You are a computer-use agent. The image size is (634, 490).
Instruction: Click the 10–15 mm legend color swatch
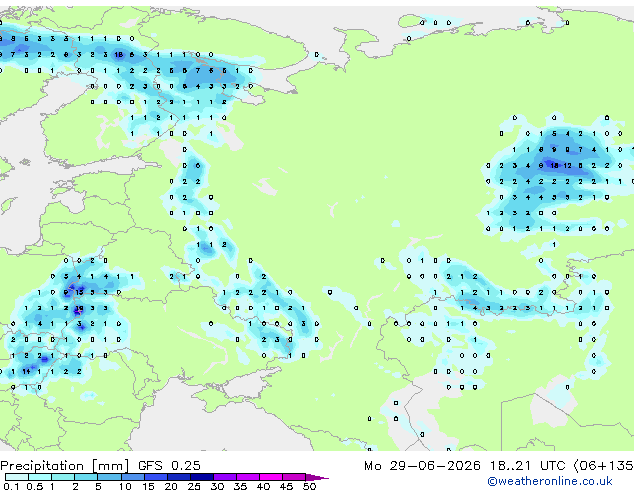[x=133, y=477]
